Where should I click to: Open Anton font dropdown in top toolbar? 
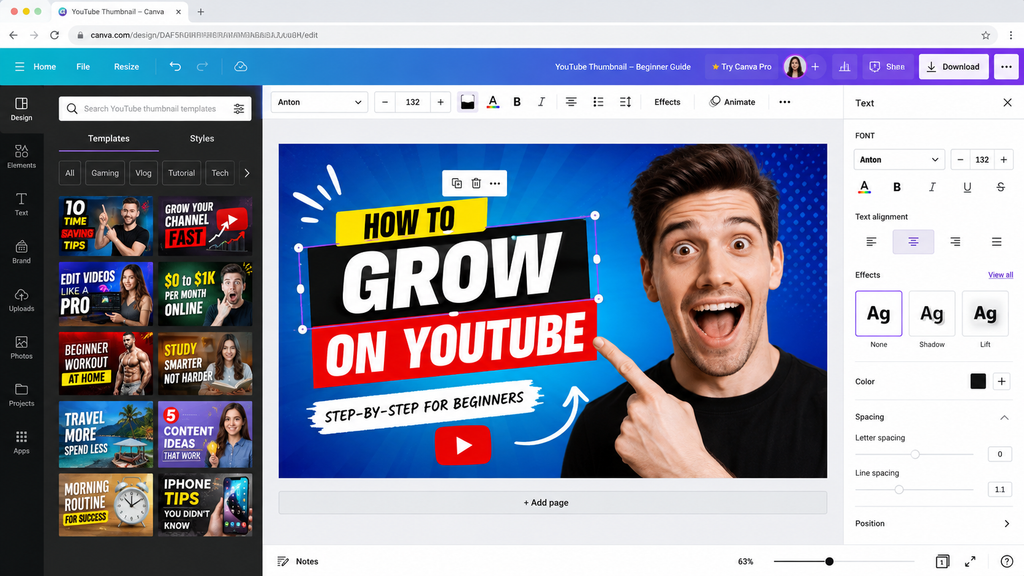click(x=319, y=102)
